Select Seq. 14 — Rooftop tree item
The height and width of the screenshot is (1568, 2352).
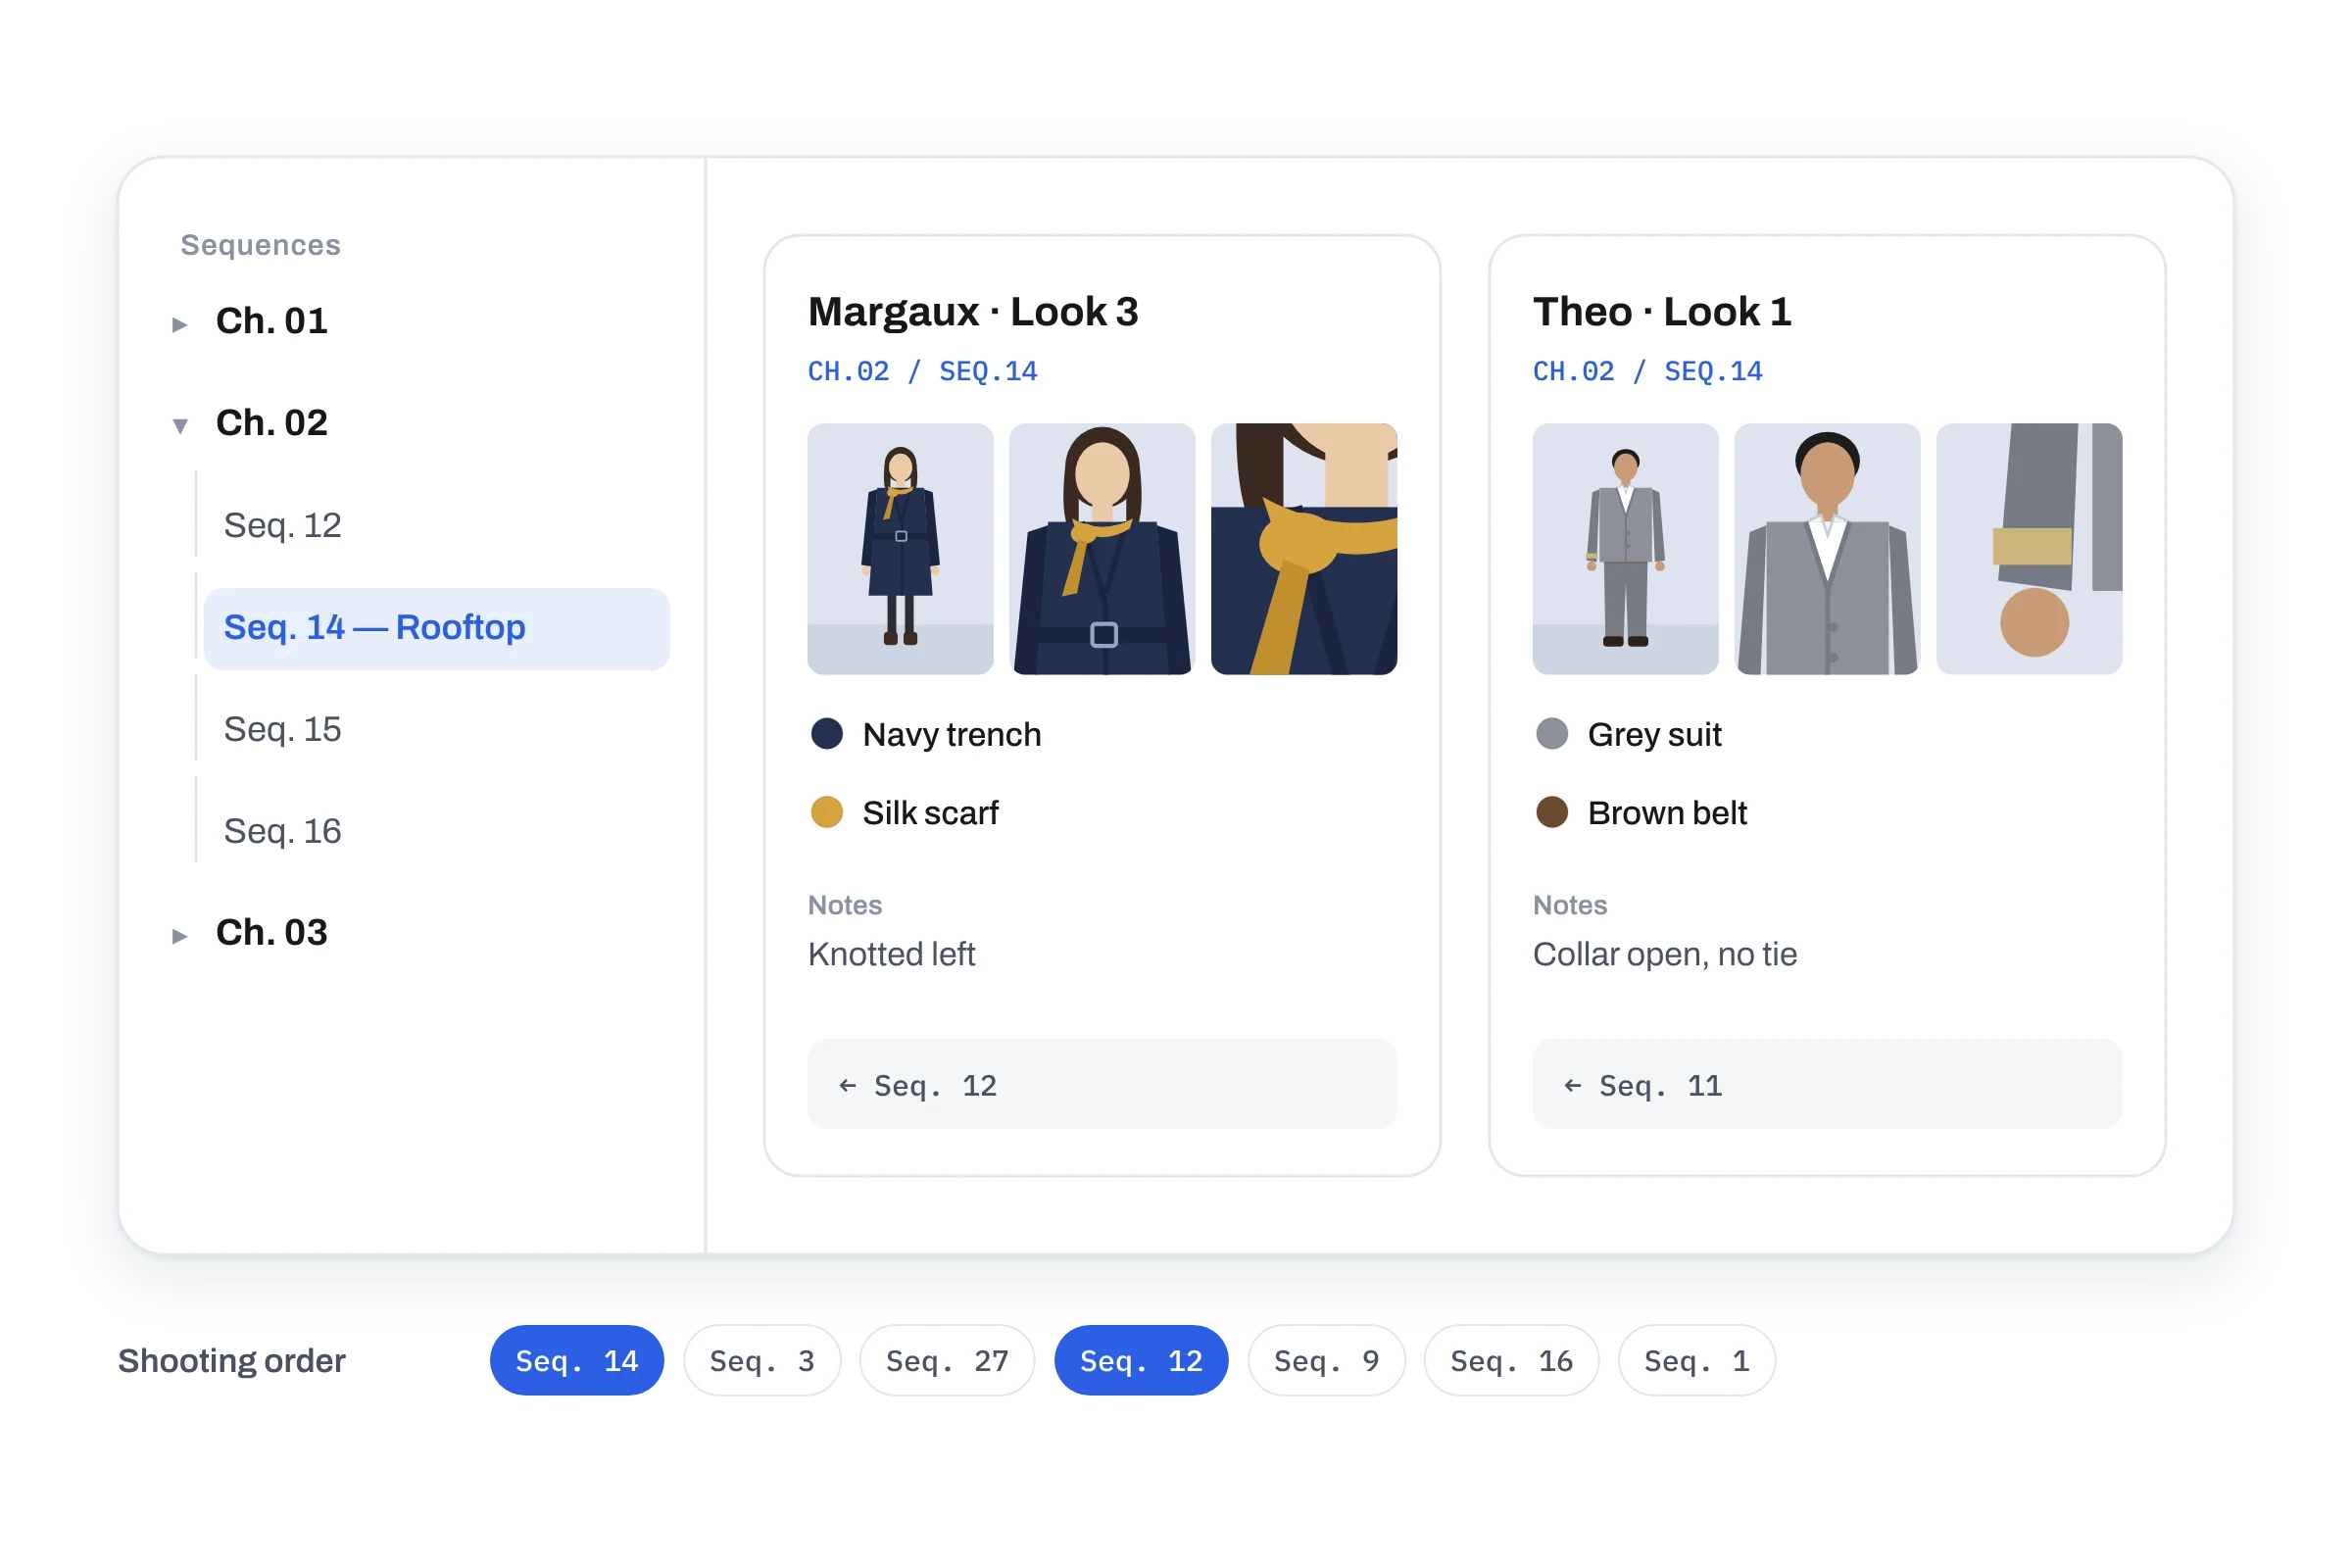pyautogui.click(x=437, y=628)
